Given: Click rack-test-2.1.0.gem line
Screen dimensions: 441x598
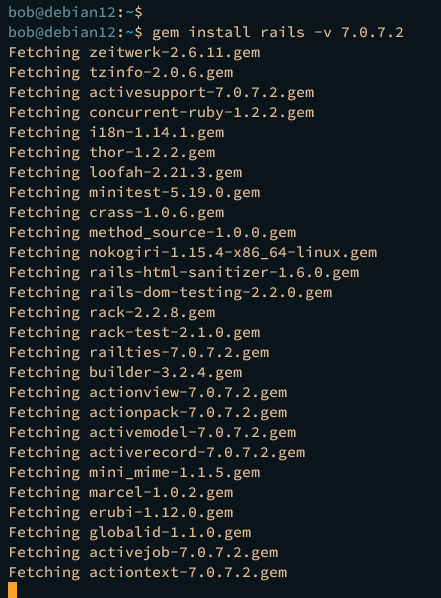Looking at the screenshot, I should 134,332.
